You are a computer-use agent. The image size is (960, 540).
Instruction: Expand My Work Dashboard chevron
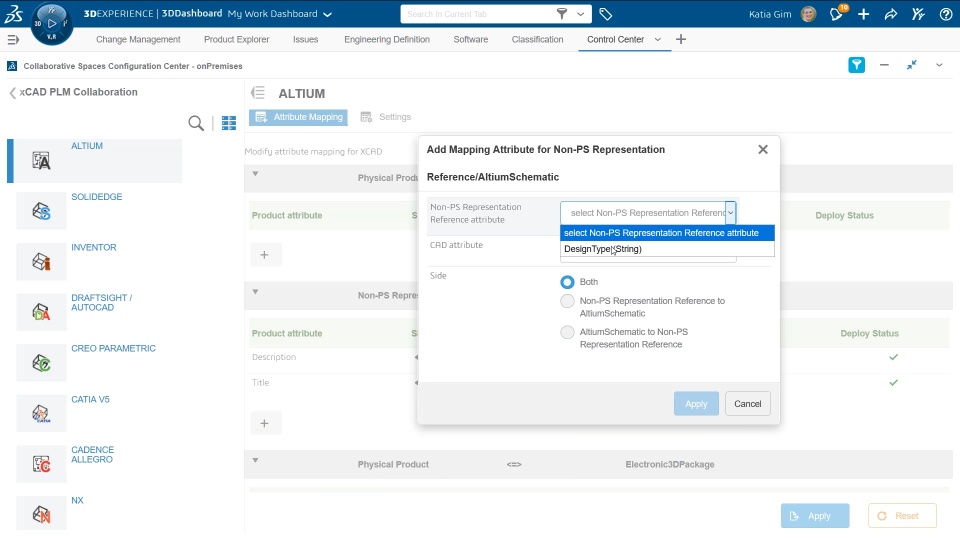pos(328,14)
